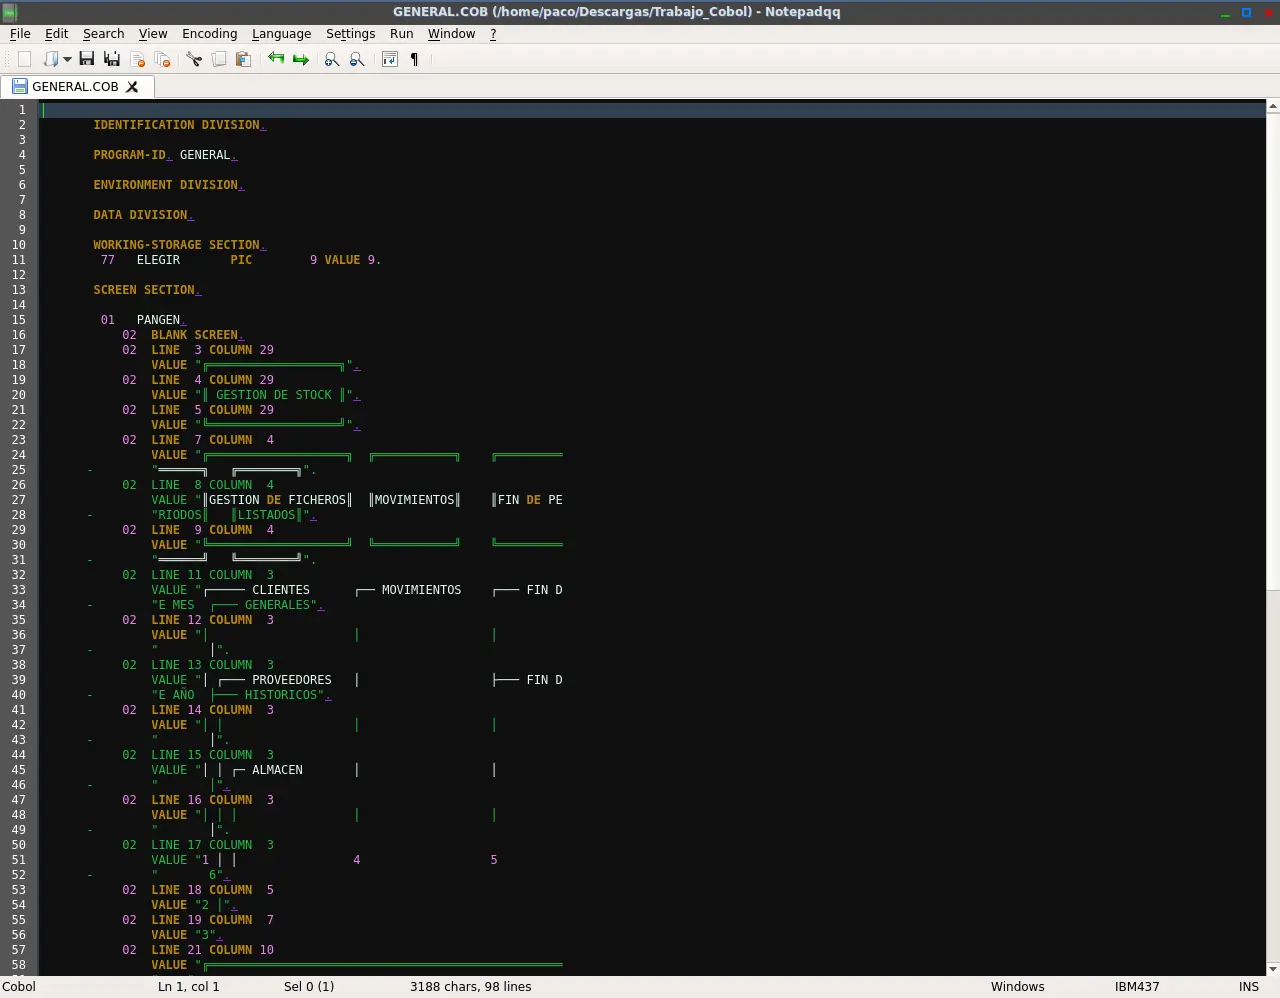The image size is (1280, 998).
Task: Zoom in with the magnifier plus icon
Action: (x=332, y=59)
